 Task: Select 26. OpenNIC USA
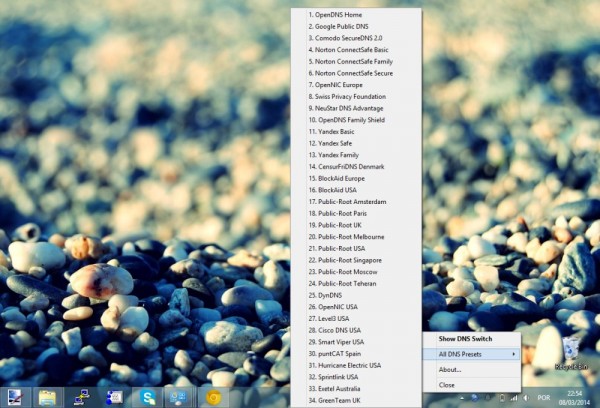tap(356, 307)
